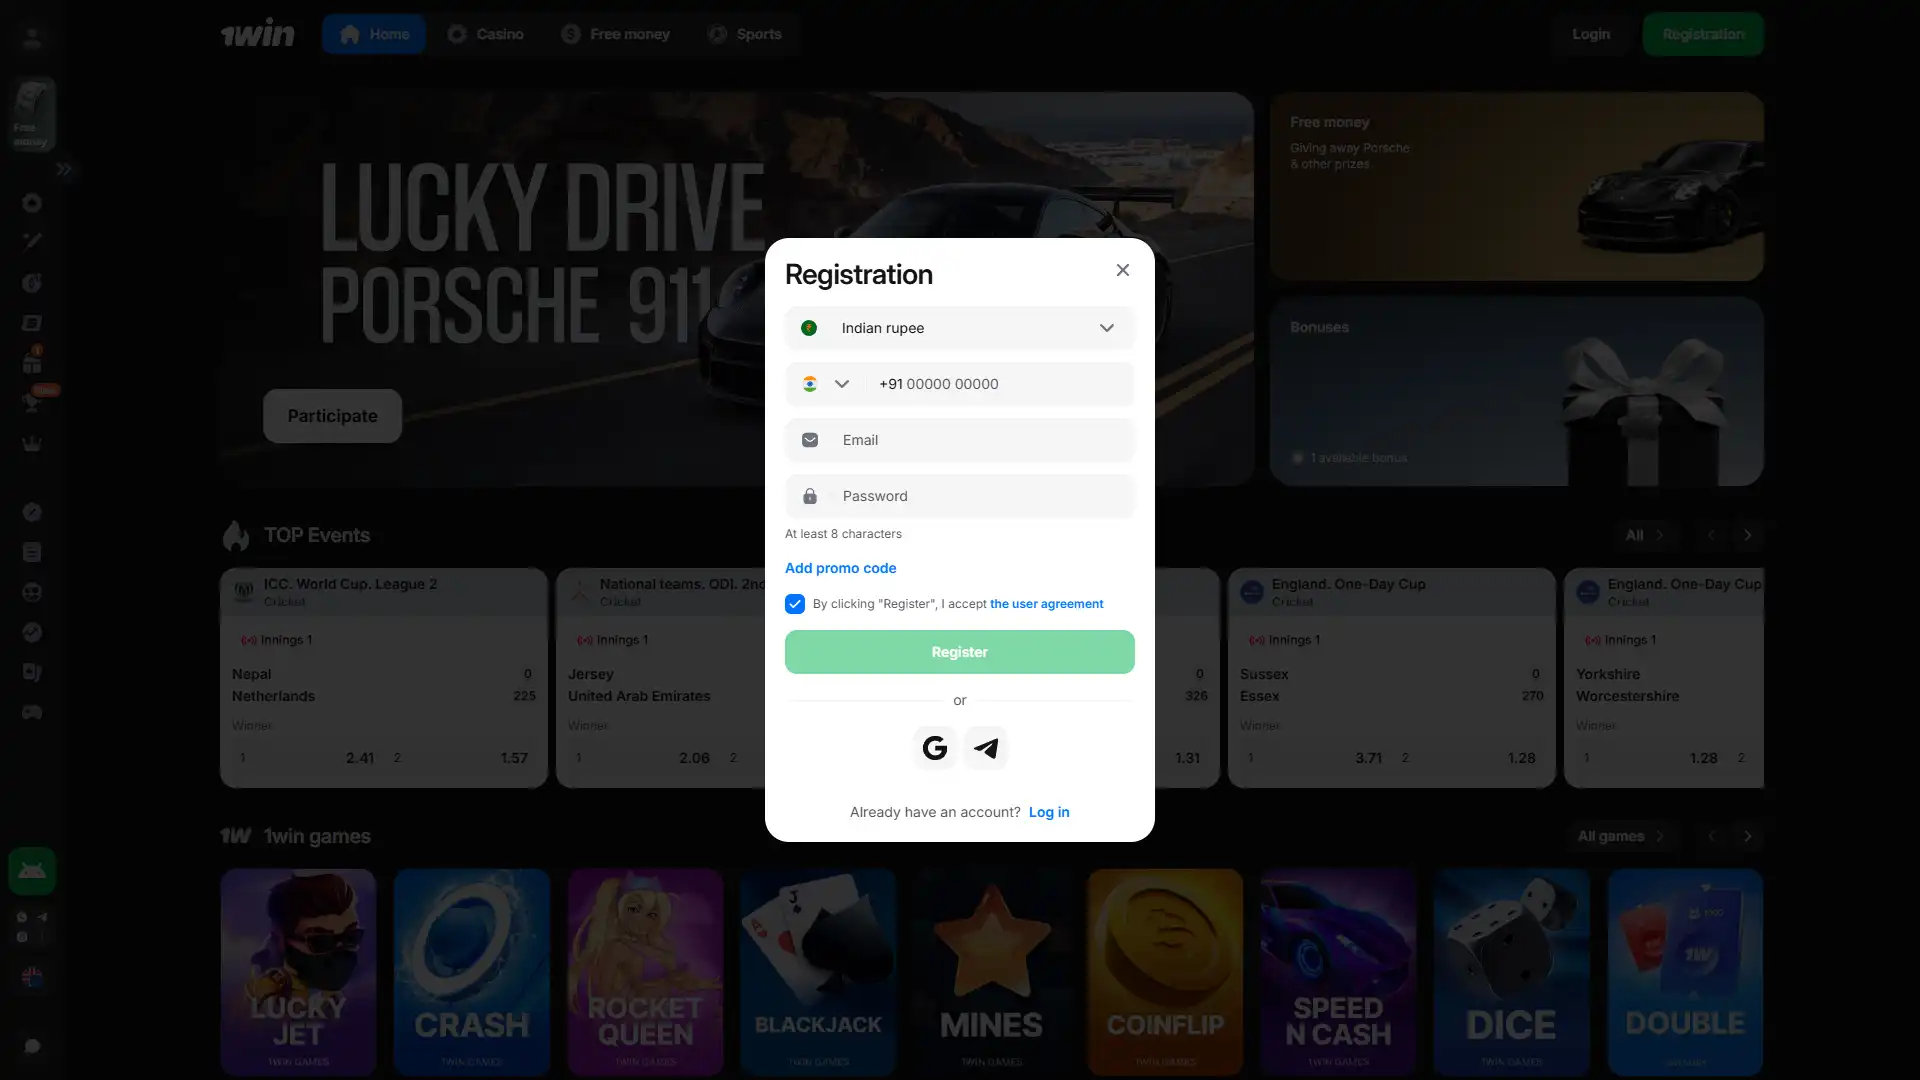Select Nepal odds 2.41 in ICC event
This screenshot has height=1080, width=1920.
(306, 758)
